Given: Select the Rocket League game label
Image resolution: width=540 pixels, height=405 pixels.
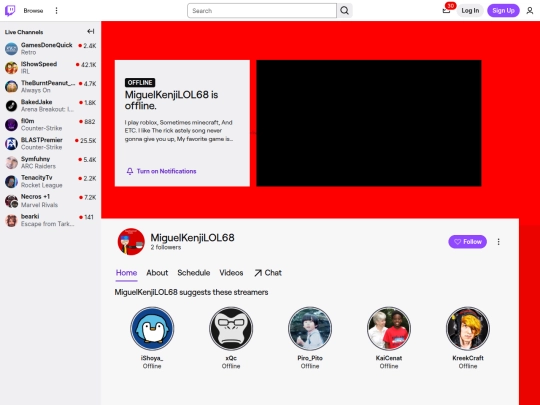Looking at the screenshot, I should point(42,185).
